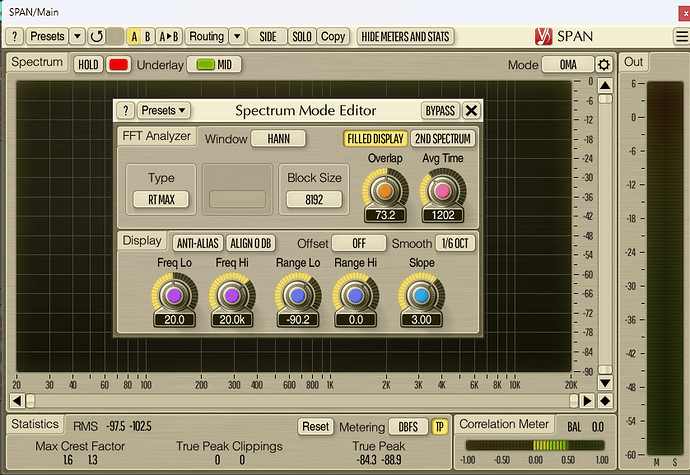Open the main Presets dropdown arrow
Image resolution: width=690 pixels, height=475 pixels.
tap(77, 37)
